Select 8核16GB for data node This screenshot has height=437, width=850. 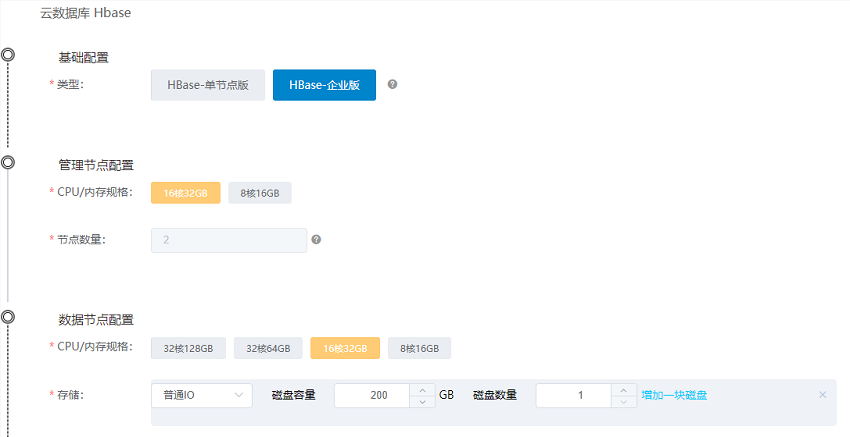(420, 348)
